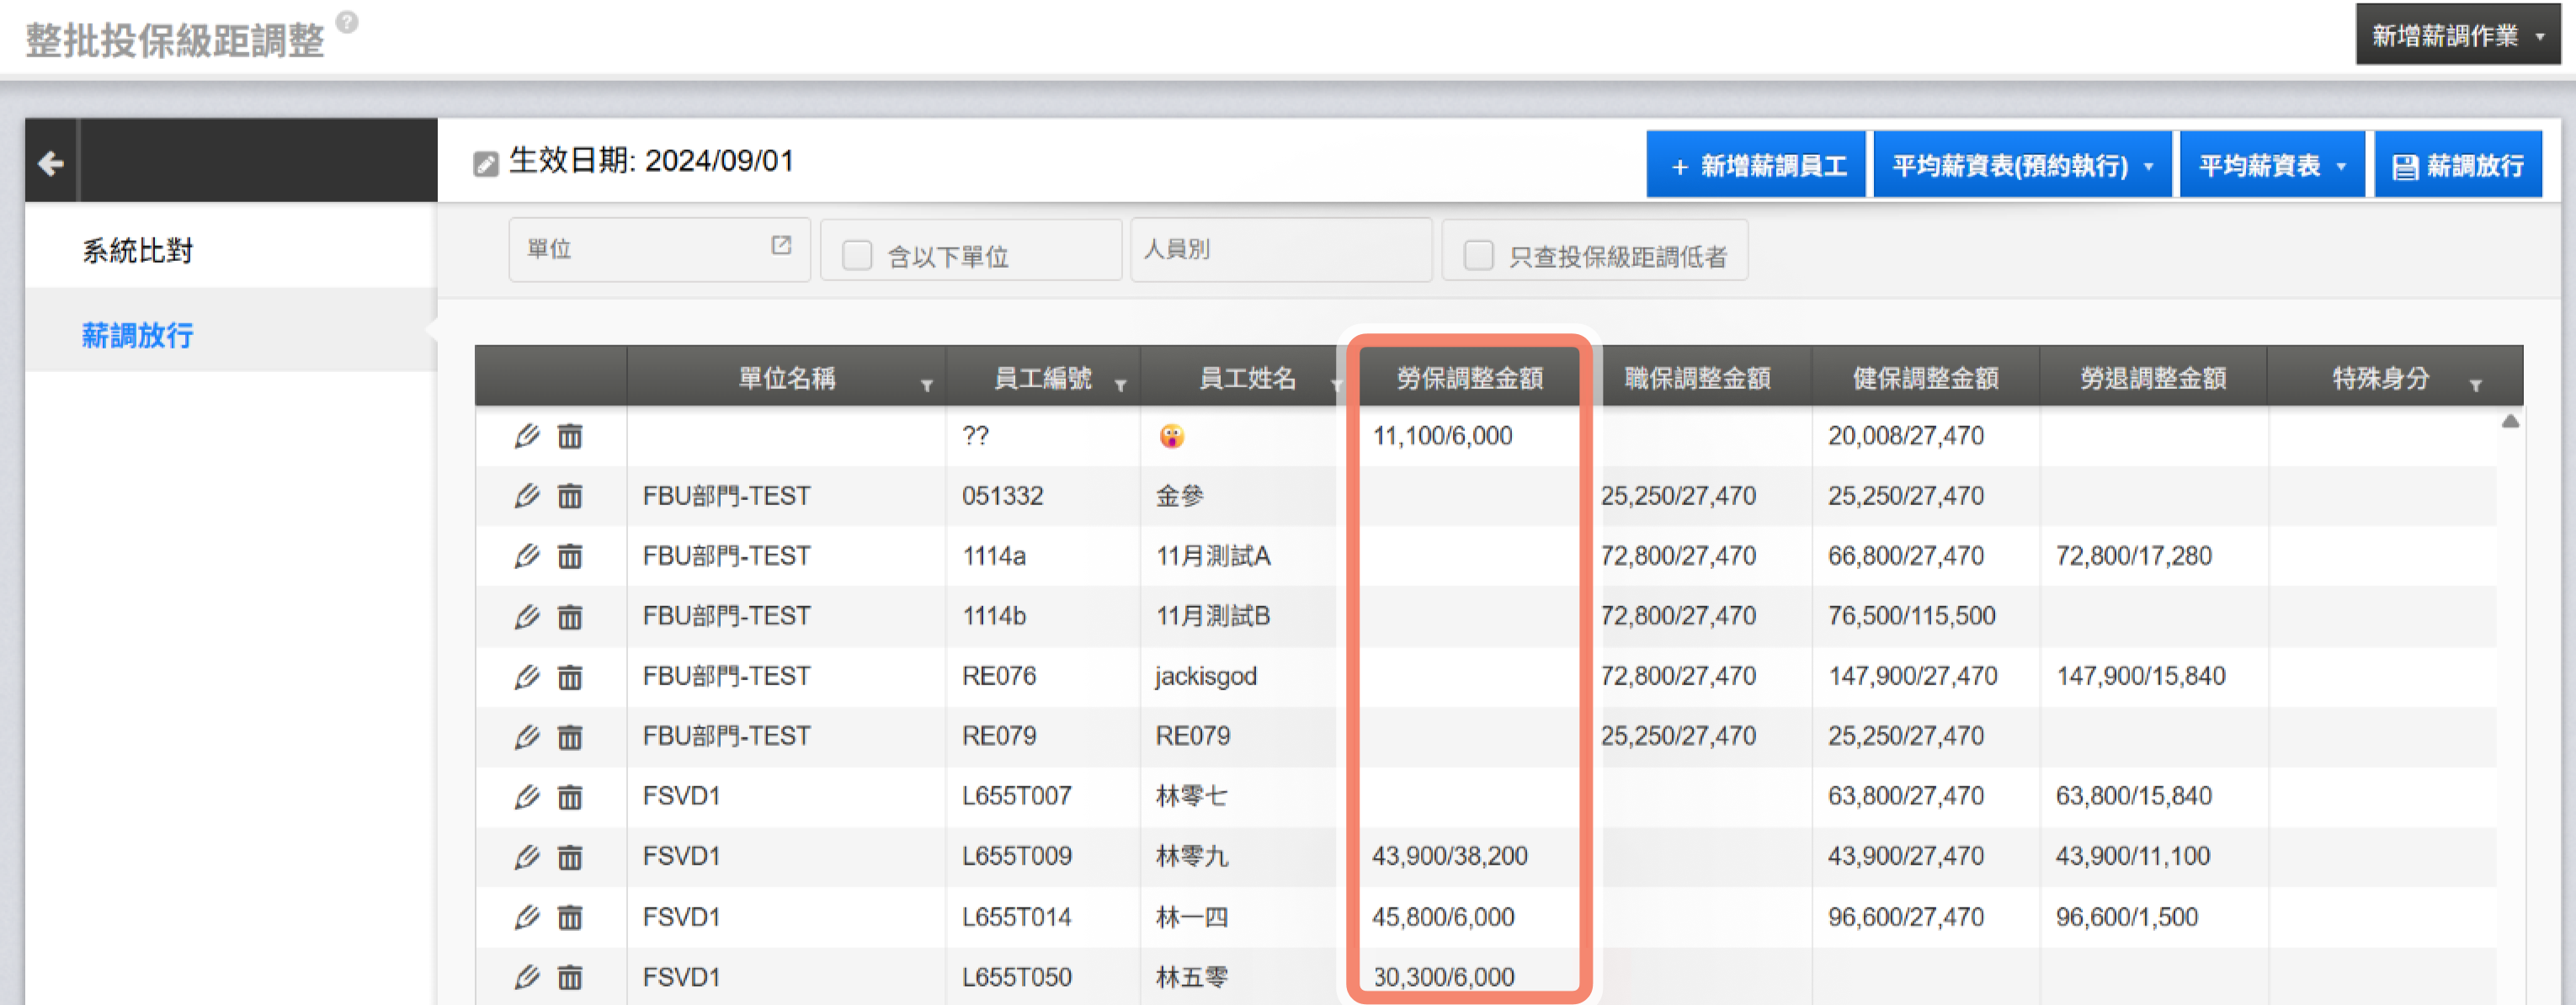Click trash icon for employee 林一四
This screenshot has width=2576, height=1005.
coord(570,917)
